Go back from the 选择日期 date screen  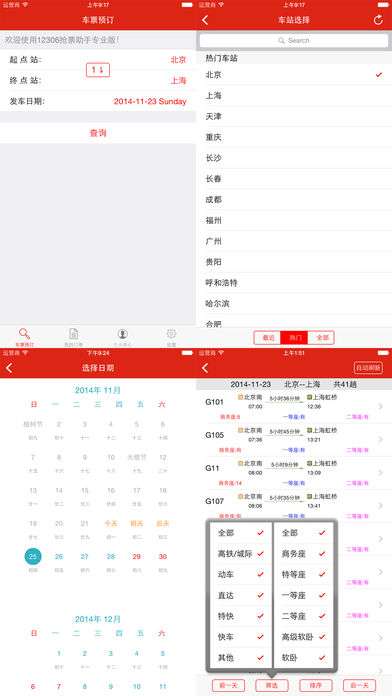pos(9,368)
